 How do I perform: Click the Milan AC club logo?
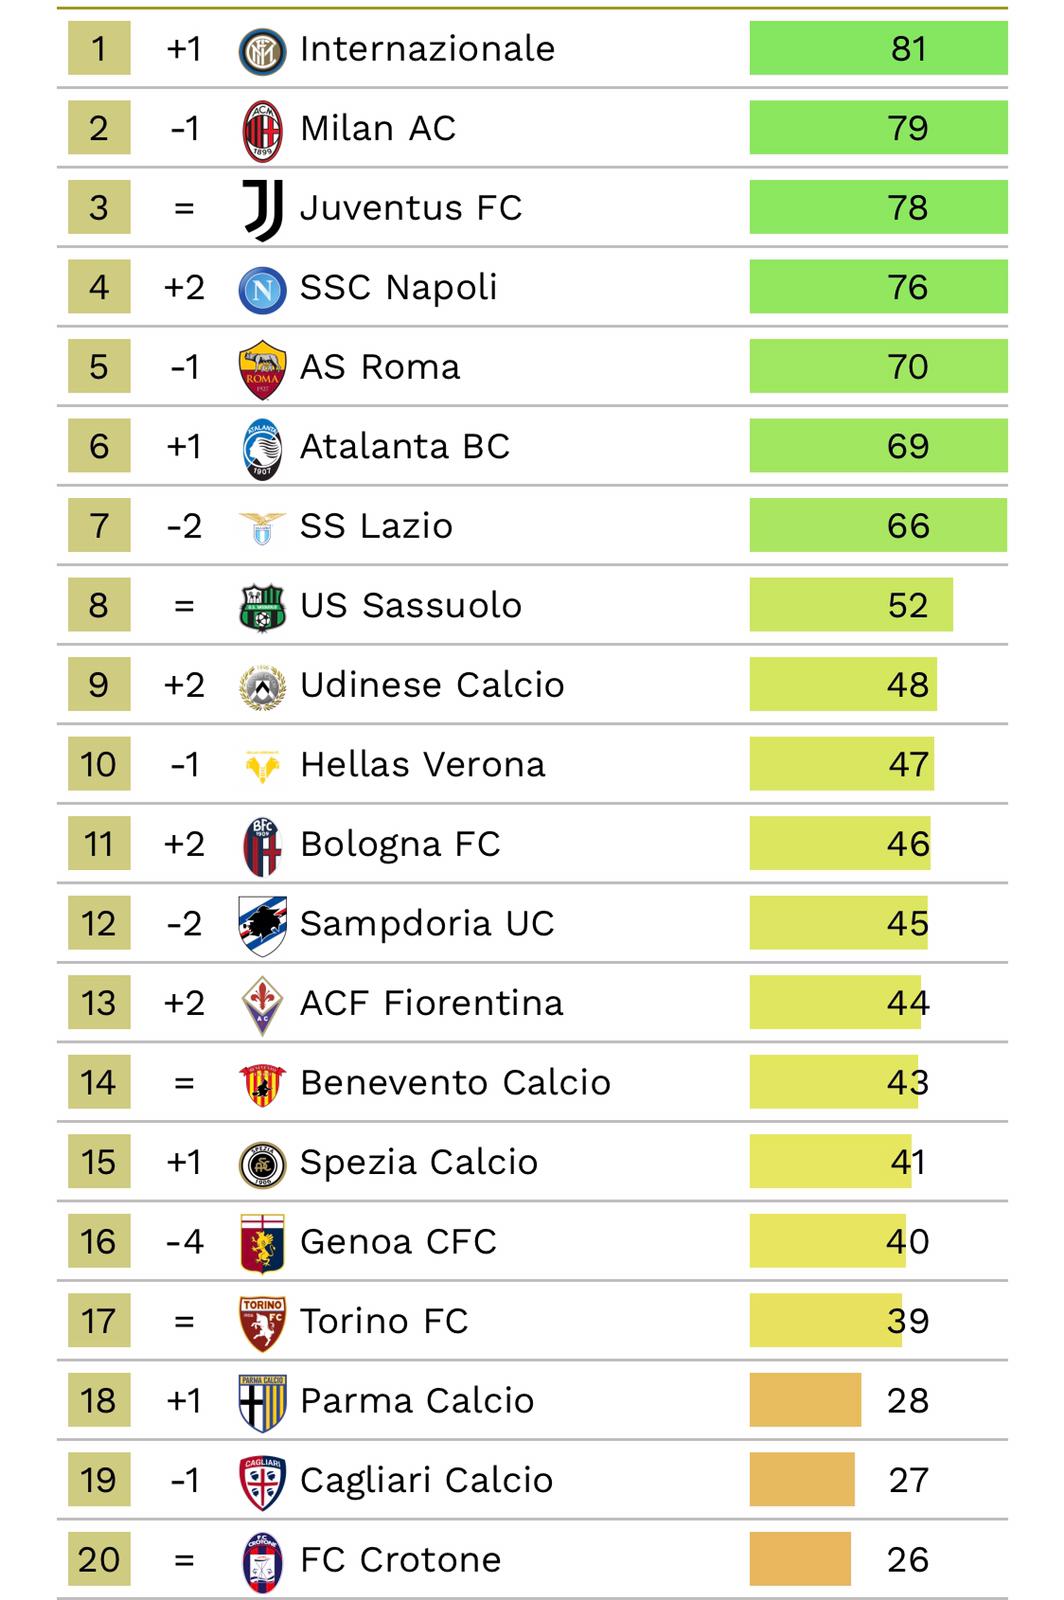[263, 130]
